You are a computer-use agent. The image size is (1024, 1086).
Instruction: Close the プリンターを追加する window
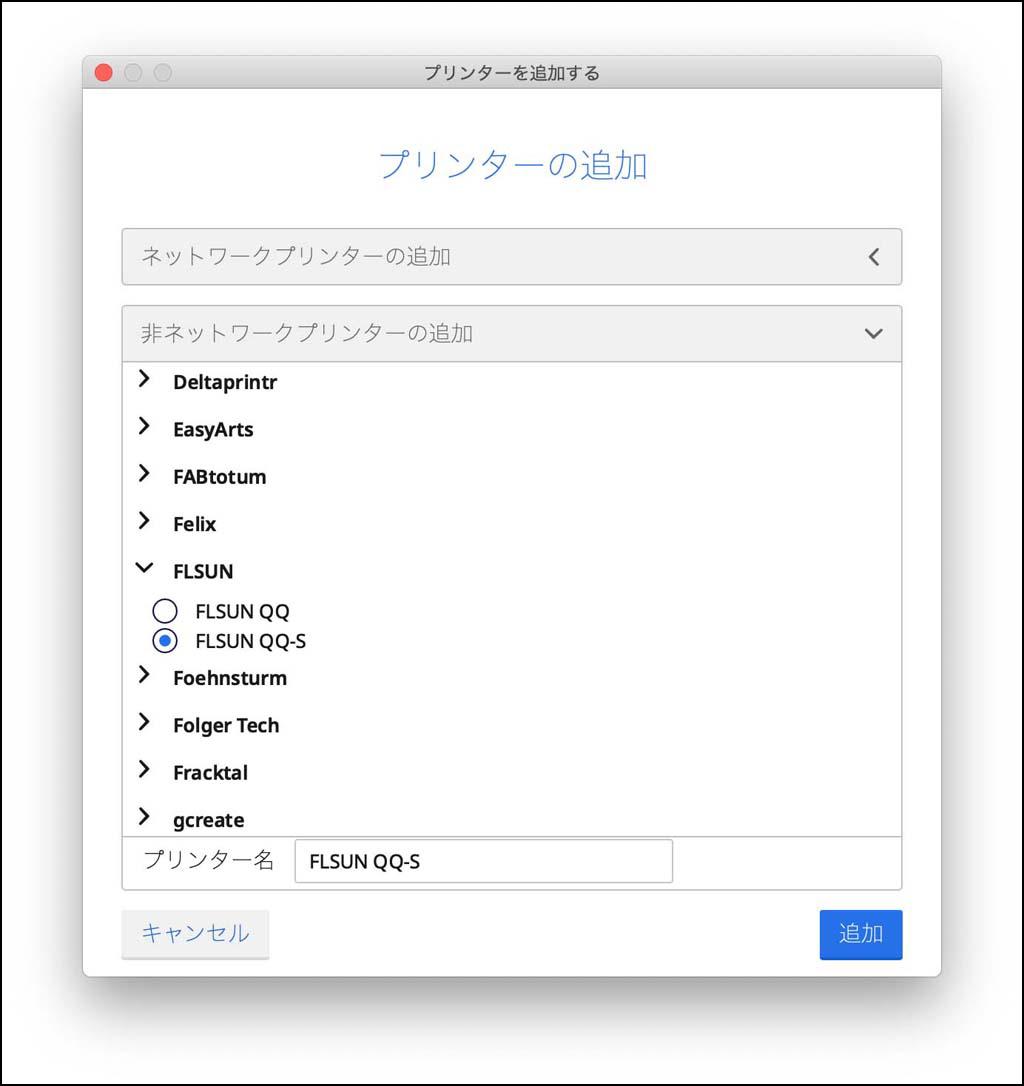click(104, 73)
